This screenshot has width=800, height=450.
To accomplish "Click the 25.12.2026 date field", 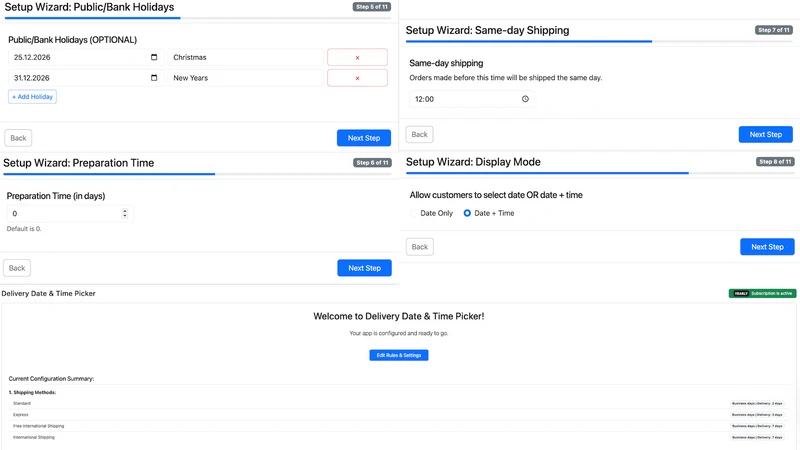I will click(x=86, y=57).
